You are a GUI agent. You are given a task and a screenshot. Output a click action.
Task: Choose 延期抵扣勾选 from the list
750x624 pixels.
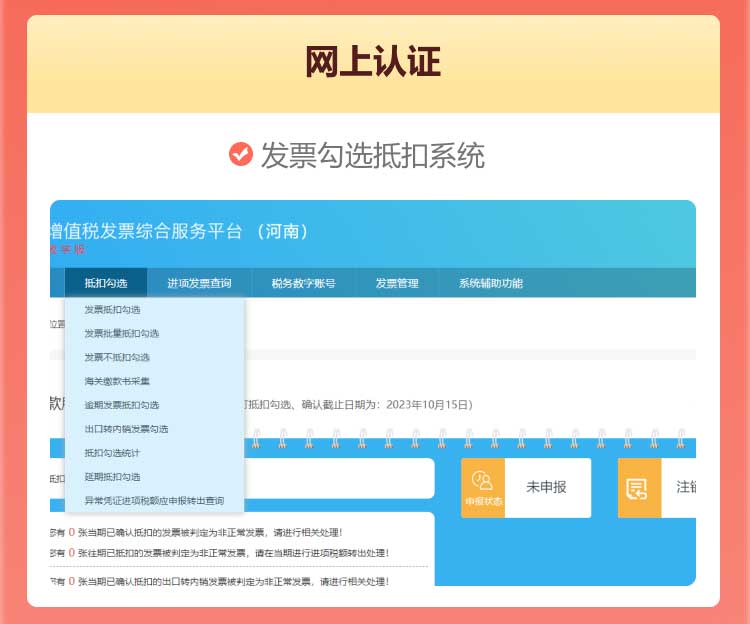tap(112, 477)
